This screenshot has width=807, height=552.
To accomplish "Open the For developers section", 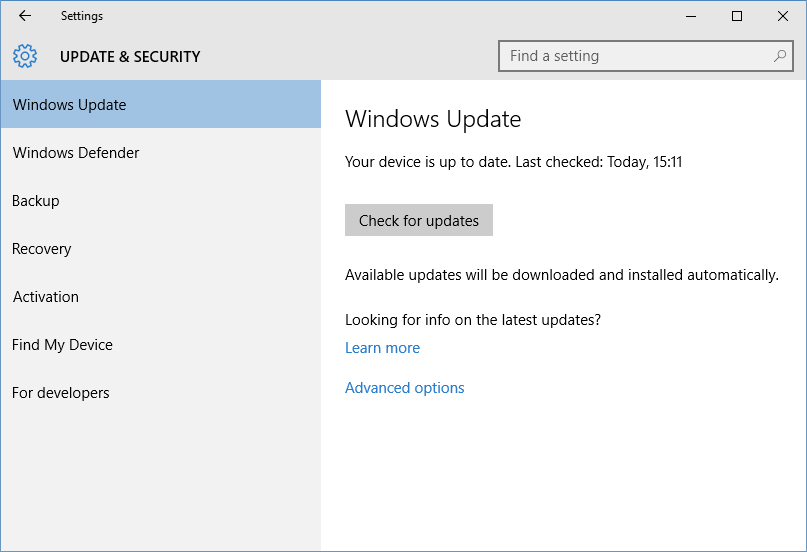I will click(x=161, y=393).
